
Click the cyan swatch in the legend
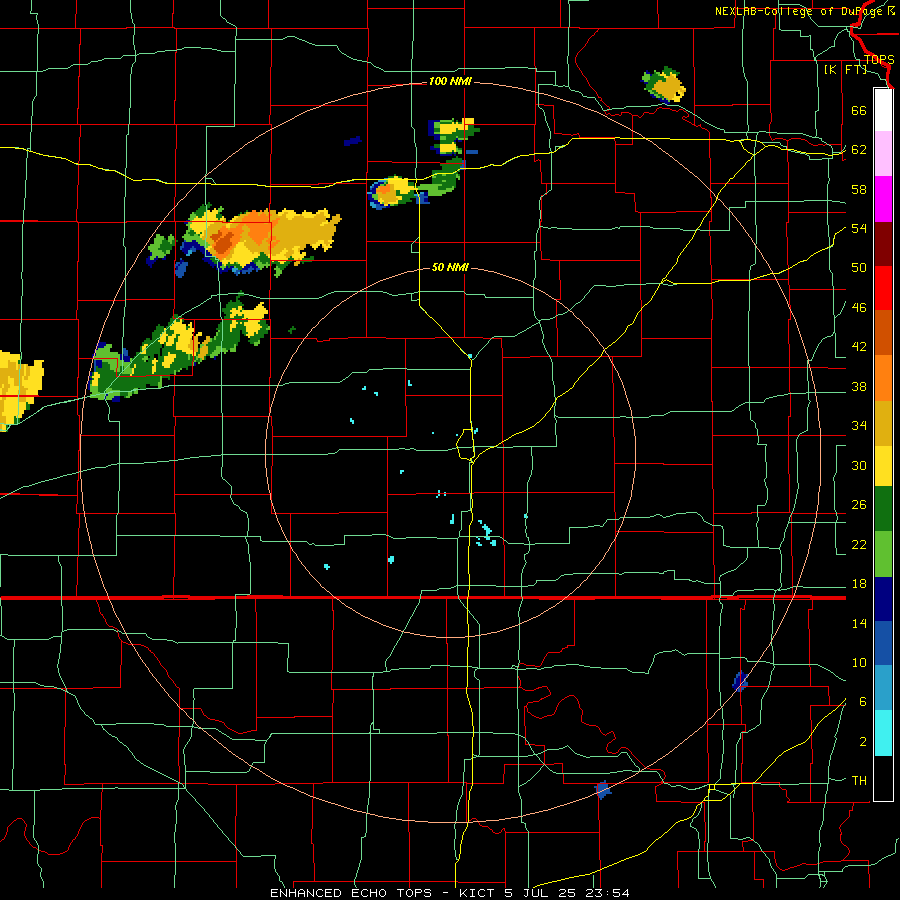[883, 733]
